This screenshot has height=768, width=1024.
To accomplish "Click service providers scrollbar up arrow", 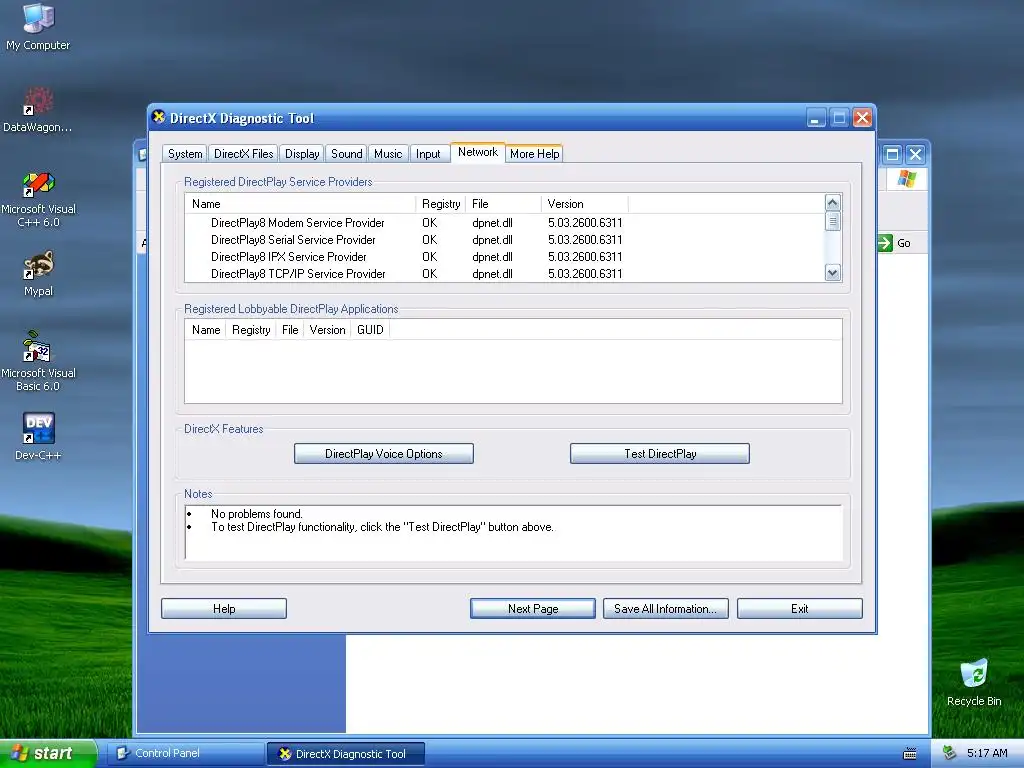I will [x=832, y=202].
